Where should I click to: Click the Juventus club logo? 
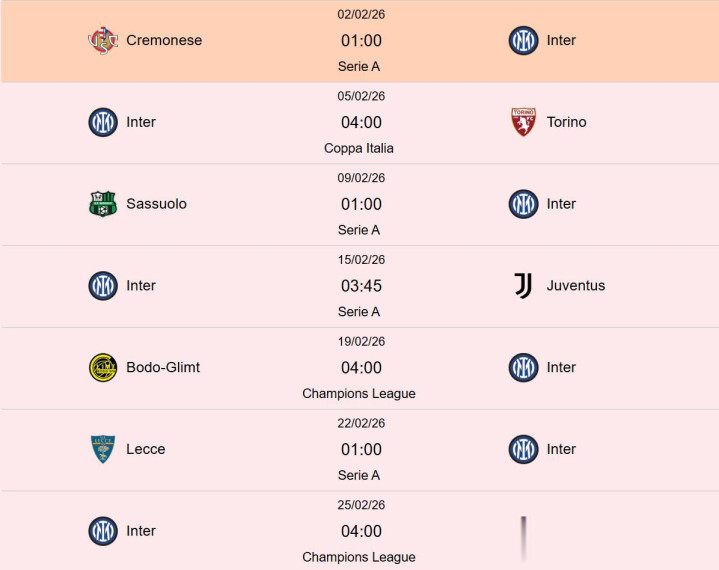pyautogui.click(x=523, y=286)
